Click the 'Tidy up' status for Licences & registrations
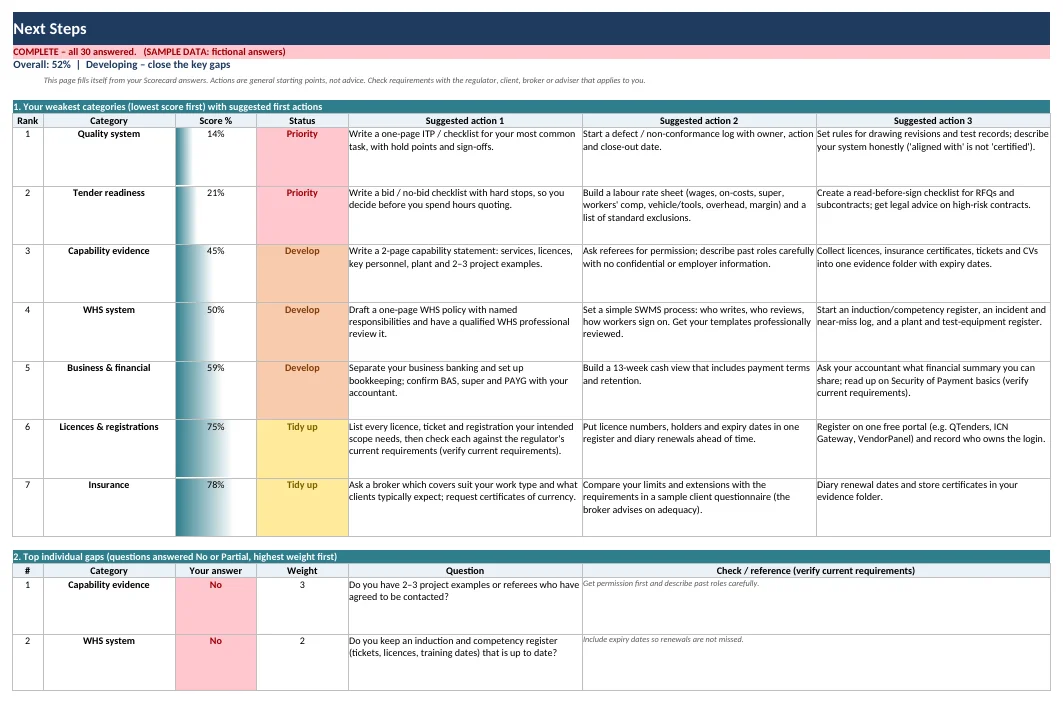The height and width of the screenshot is (703, 1063). pyautogui.click(x=302, y=449)
